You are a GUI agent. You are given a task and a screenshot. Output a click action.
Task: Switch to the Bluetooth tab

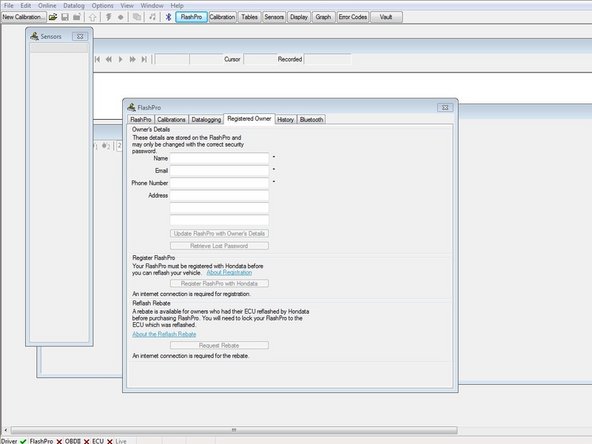point(311,119)
